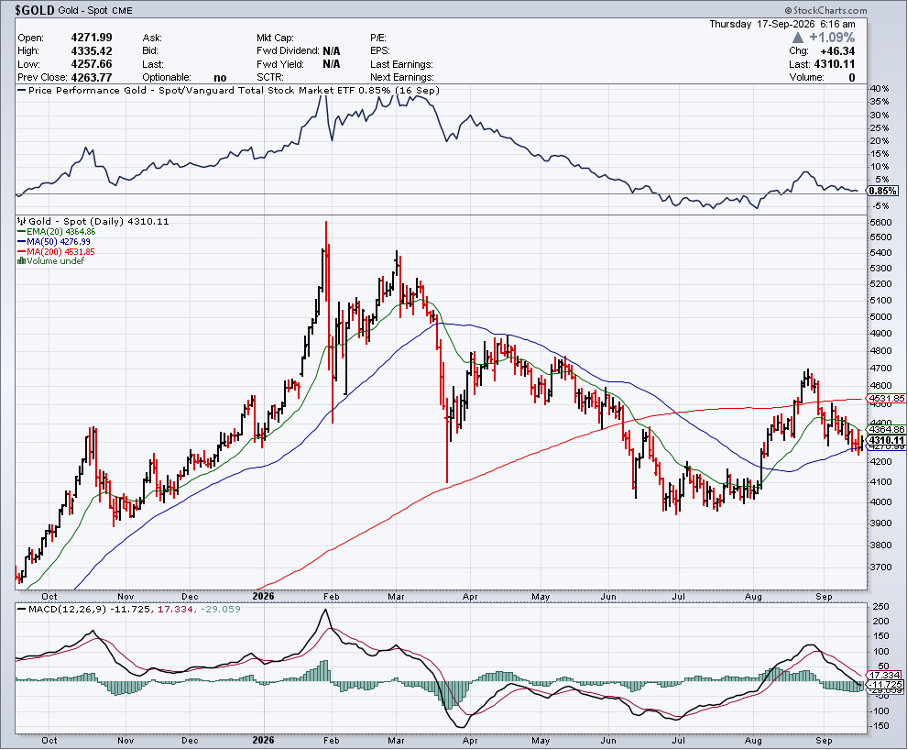Click the Feb label on the MACD time axis

[331, 740]
